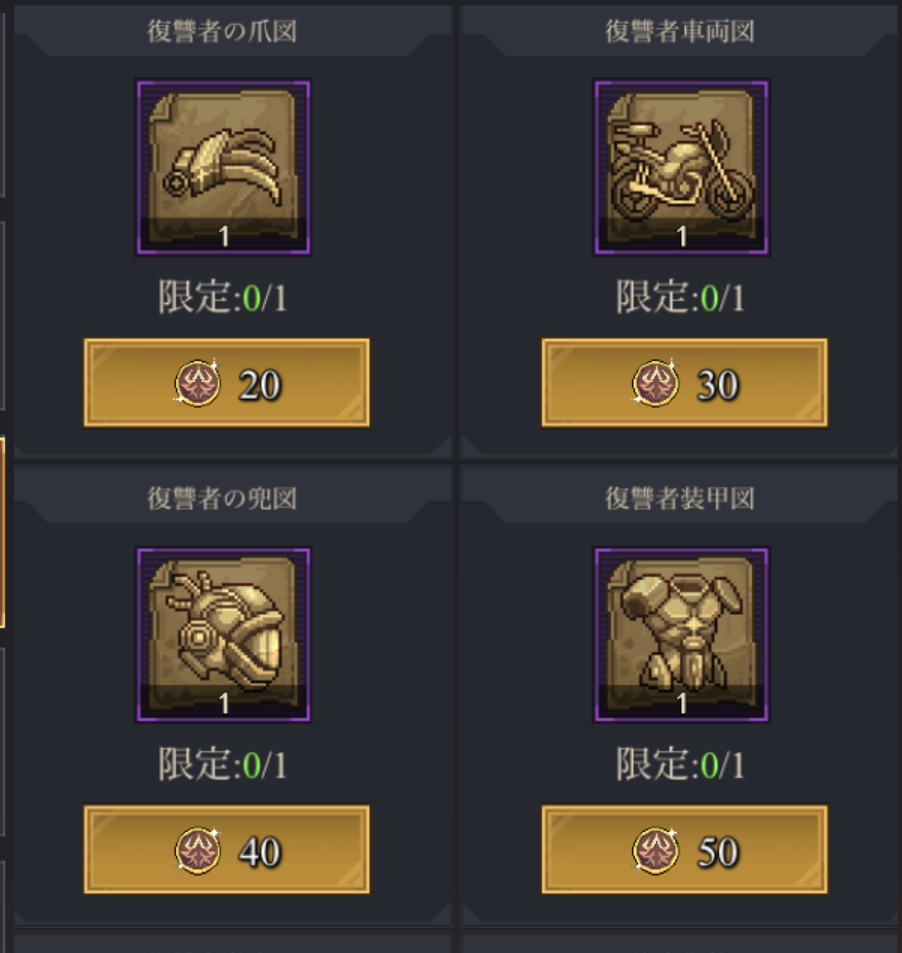Buy the helmet blueprint for 40
This screenshot has width=902, height=953.
pyautogui.click(x=227, y=849)
